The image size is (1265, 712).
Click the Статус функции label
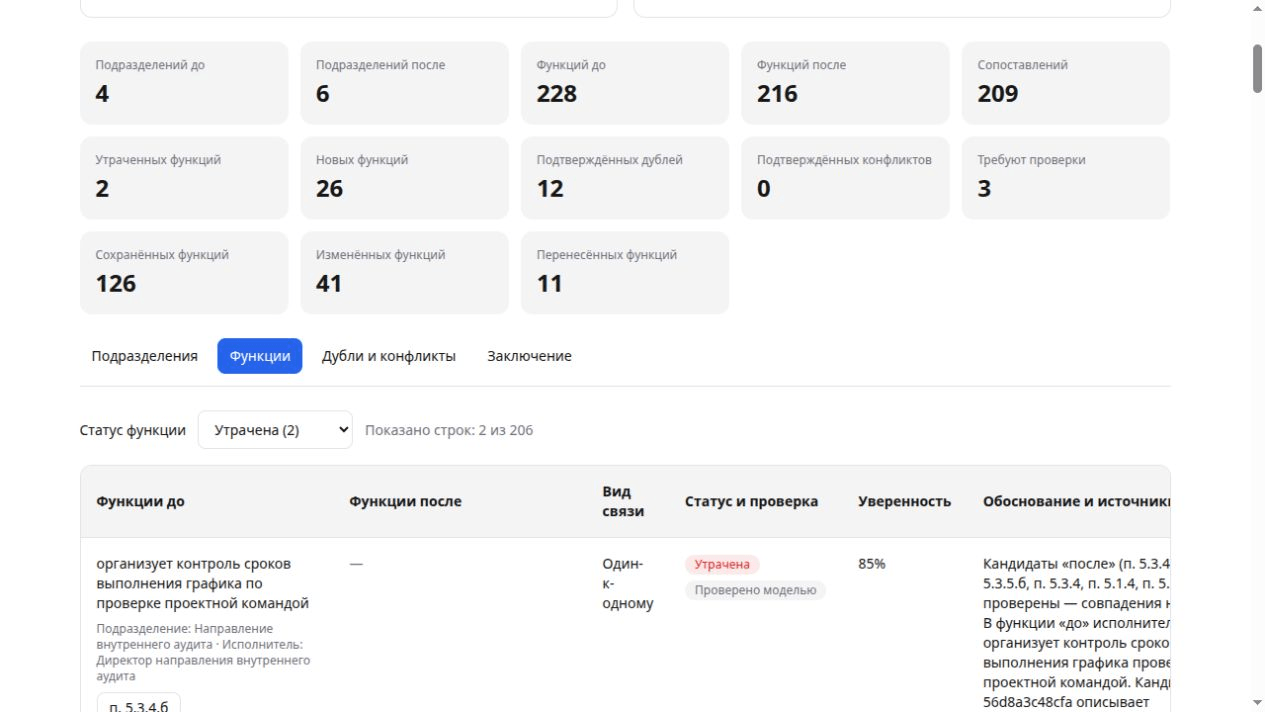133,430
